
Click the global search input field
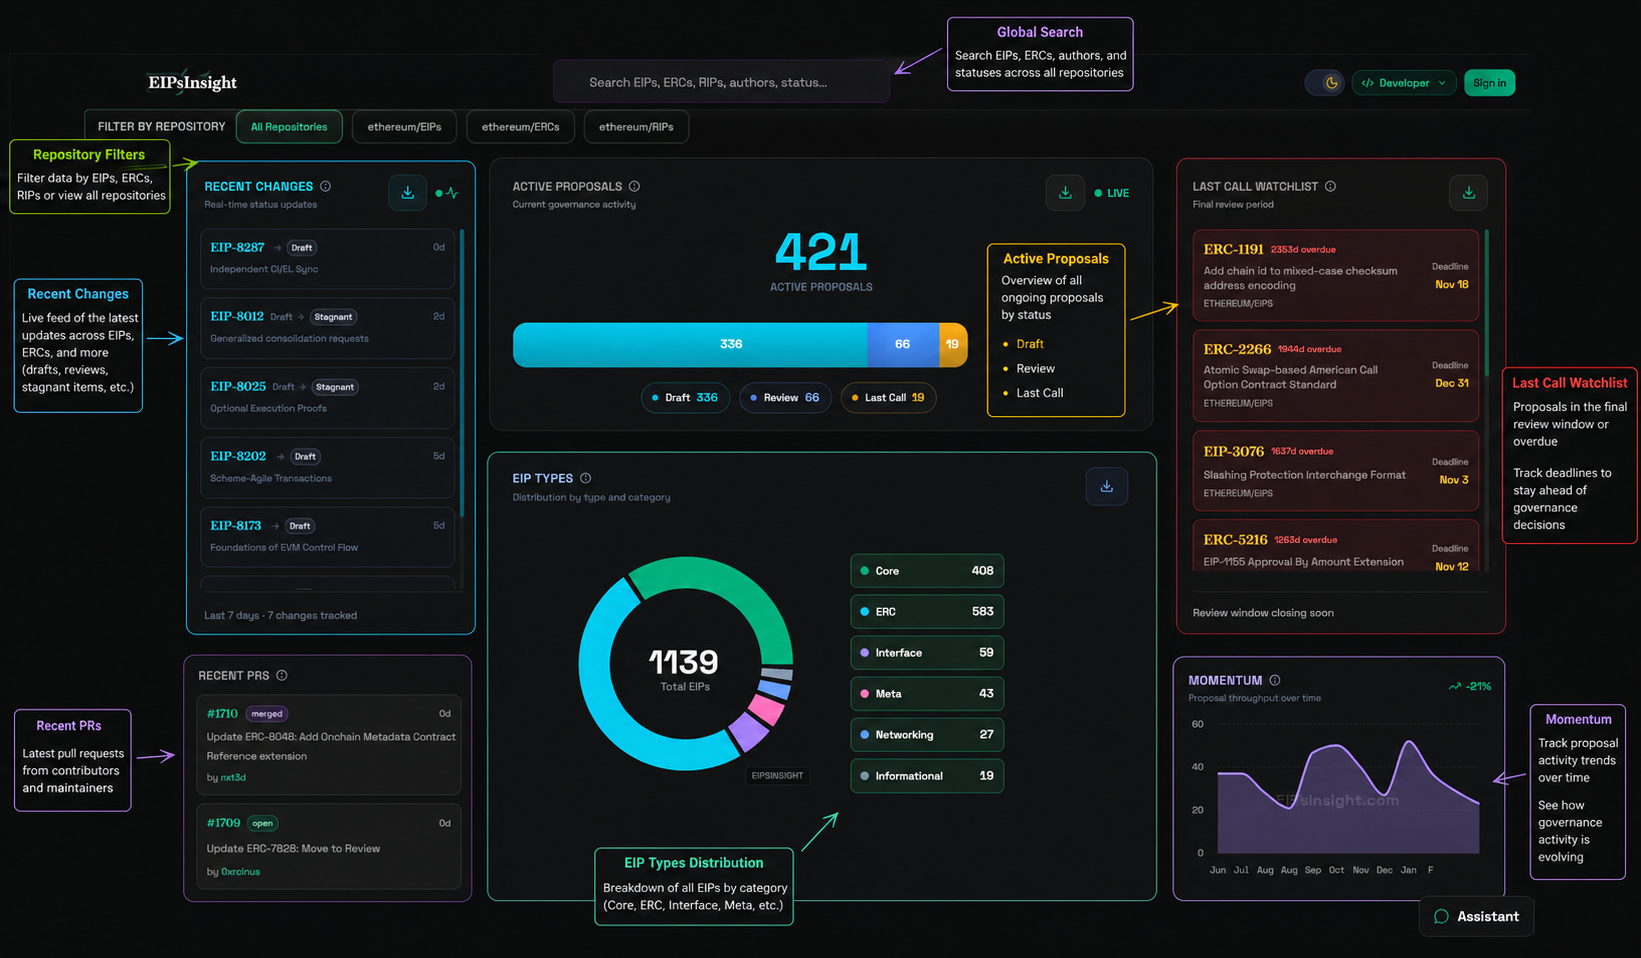(x=720, y=82)
